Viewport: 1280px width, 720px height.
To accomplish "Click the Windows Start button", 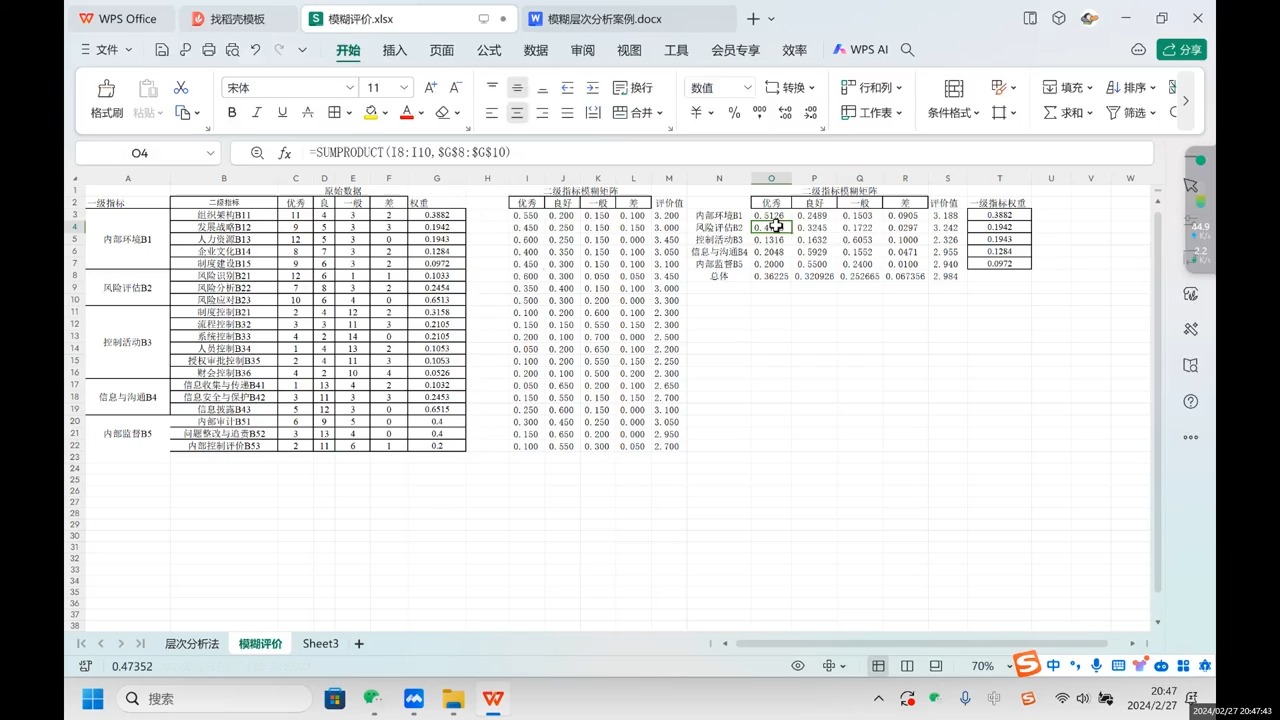I will point(93,698).
